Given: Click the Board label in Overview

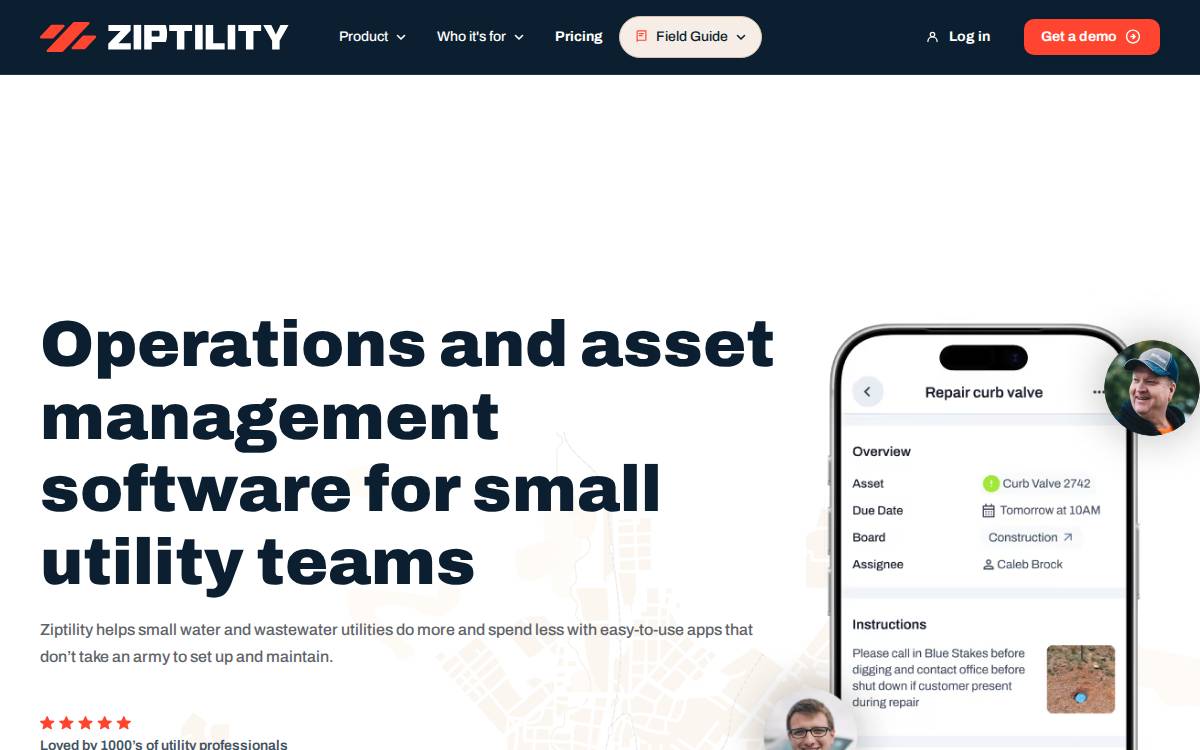Looking at the screenshot, I should pos(869,537).
